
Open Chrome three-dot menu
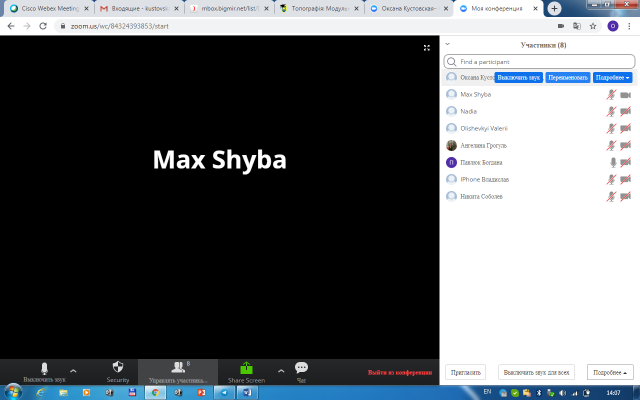pos(629,26)
